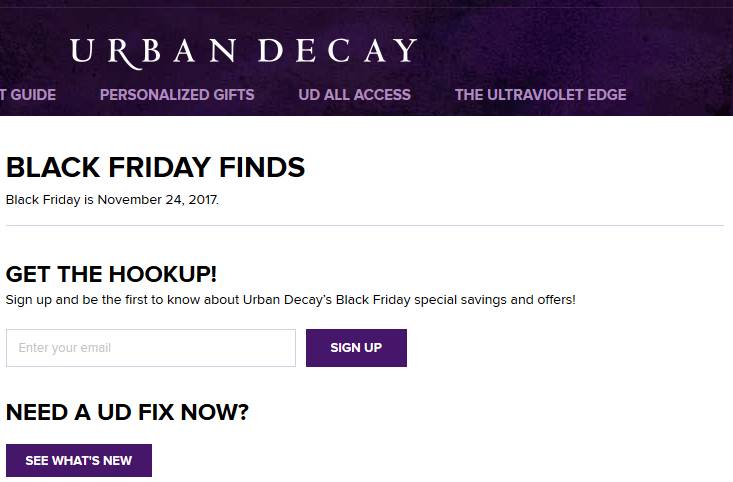Open the Personalized Gifts menu item
Viewport: 733px width, 482px height.
tap(177, 95)
